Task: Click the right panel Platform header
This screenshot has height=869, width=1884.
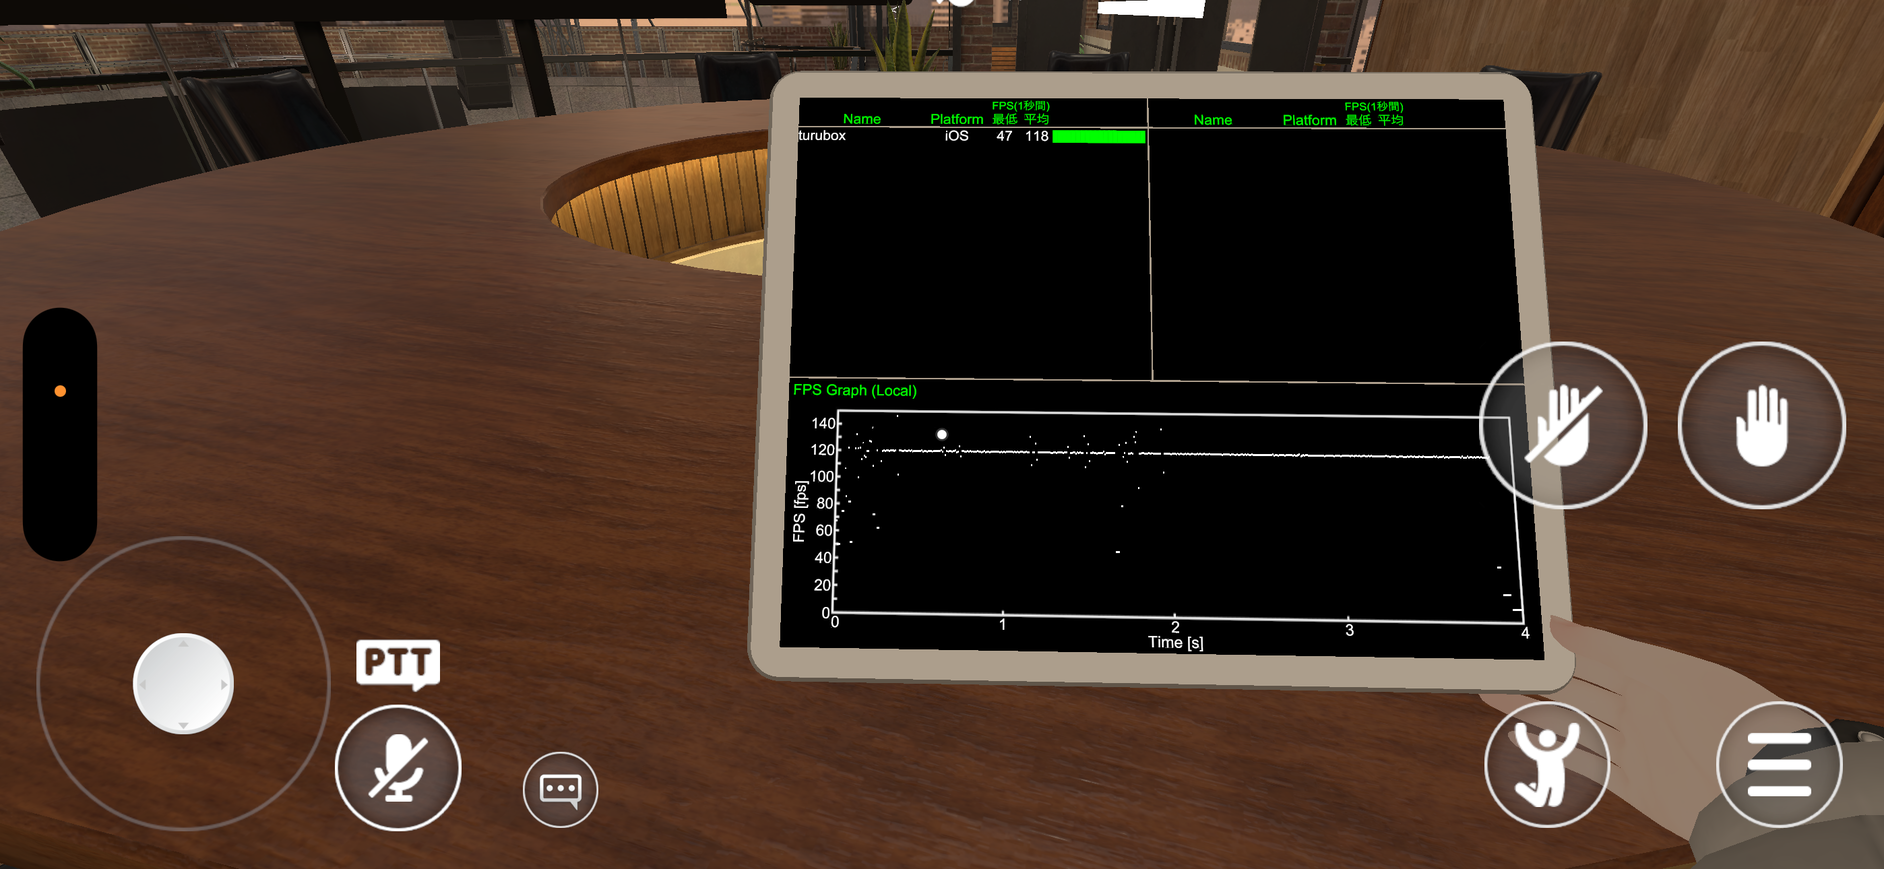Action: 1309,120
